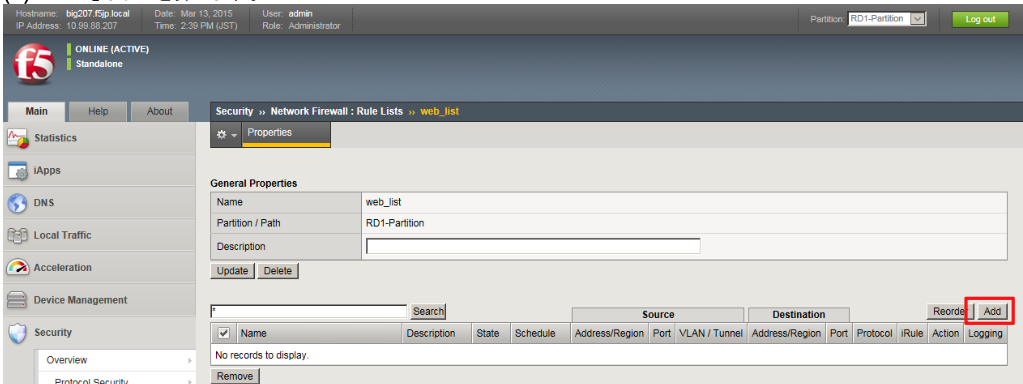
Task: Switch to the About tab
Action: [x=159, y=111]
